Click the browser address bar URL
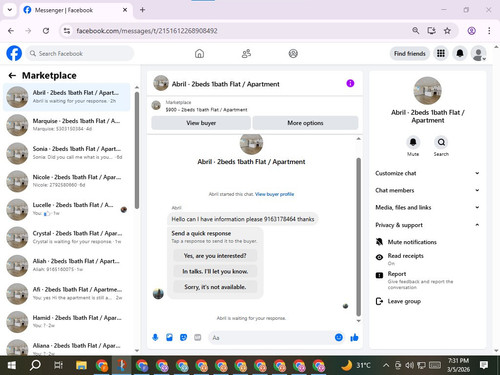Viewport: 500px width, 375px height. click(x=147, y=31)
